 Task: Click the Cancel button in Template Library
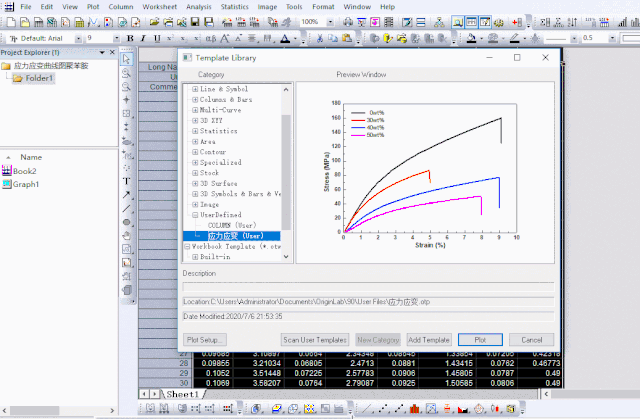[x=531, y=340]
